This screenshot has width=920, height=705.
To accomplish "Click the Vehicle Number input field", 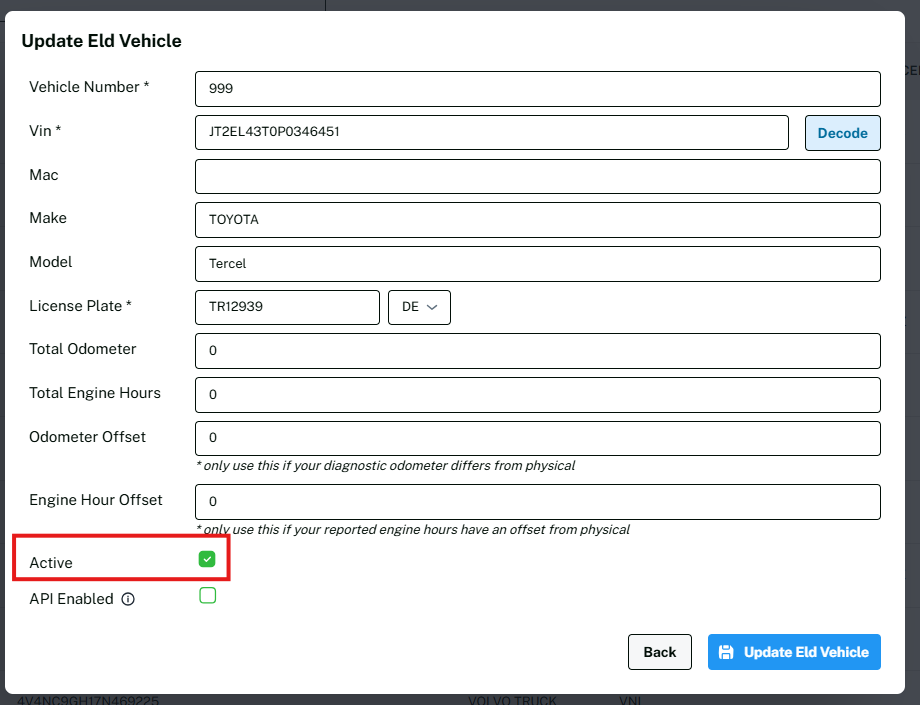I will 537,89.
